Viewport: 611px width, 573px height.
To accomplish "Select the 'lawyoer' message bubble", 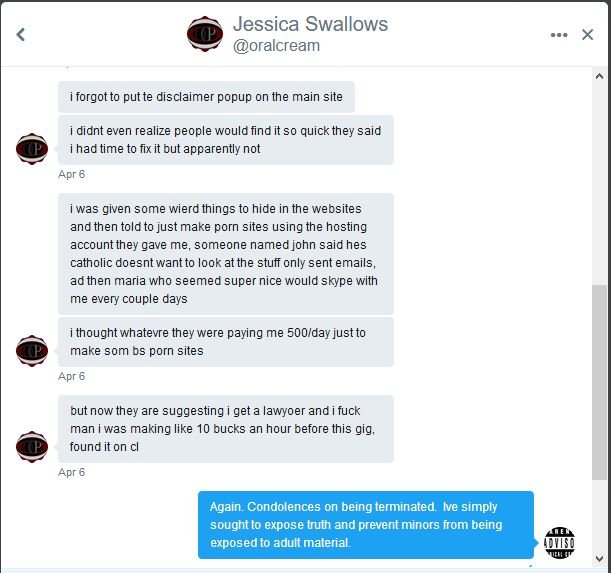I will tap(226, 429).
